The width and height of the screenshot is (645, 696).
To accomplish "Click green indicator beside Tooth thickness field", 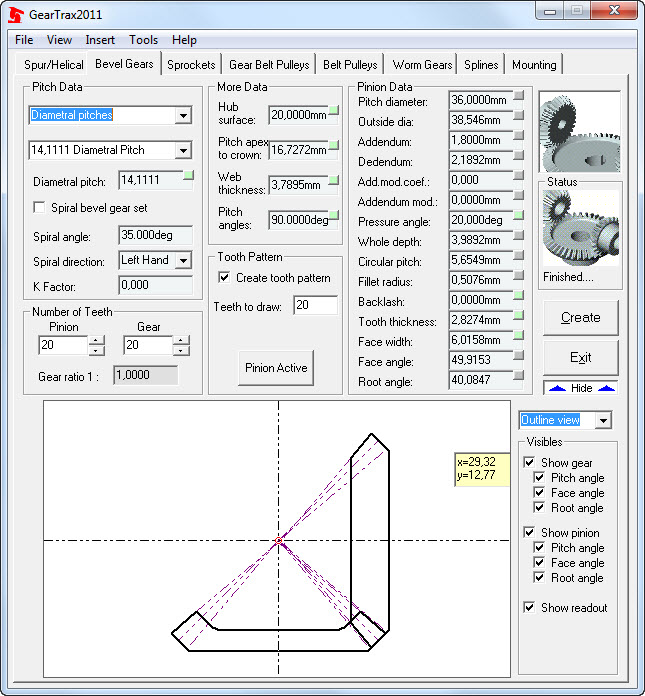I will click(518, 316).
